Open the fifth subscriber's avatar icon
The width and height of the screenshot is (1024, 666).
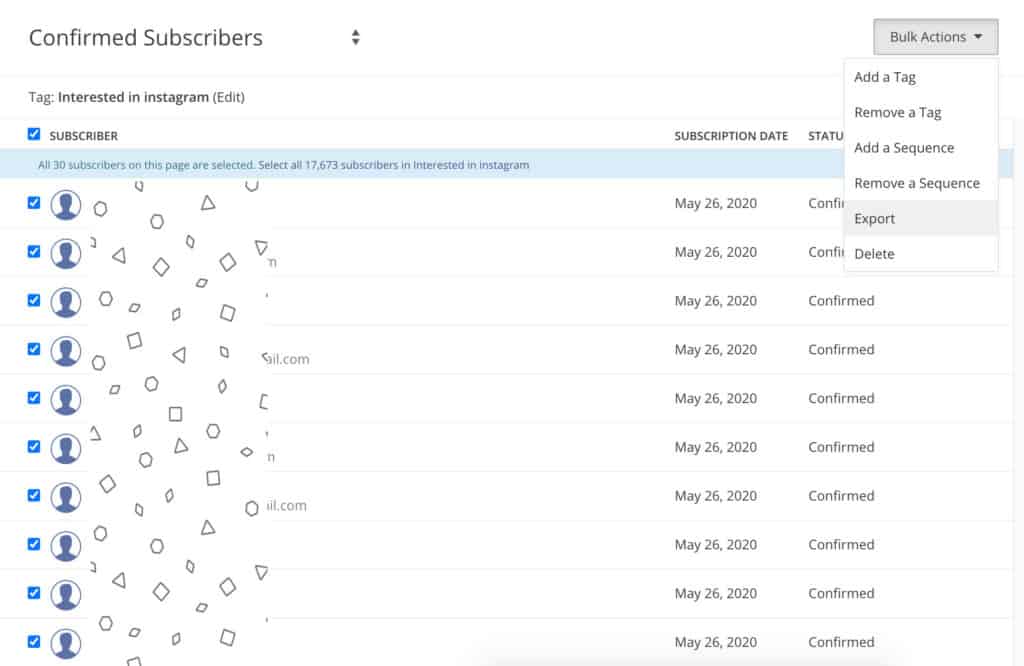66,400
